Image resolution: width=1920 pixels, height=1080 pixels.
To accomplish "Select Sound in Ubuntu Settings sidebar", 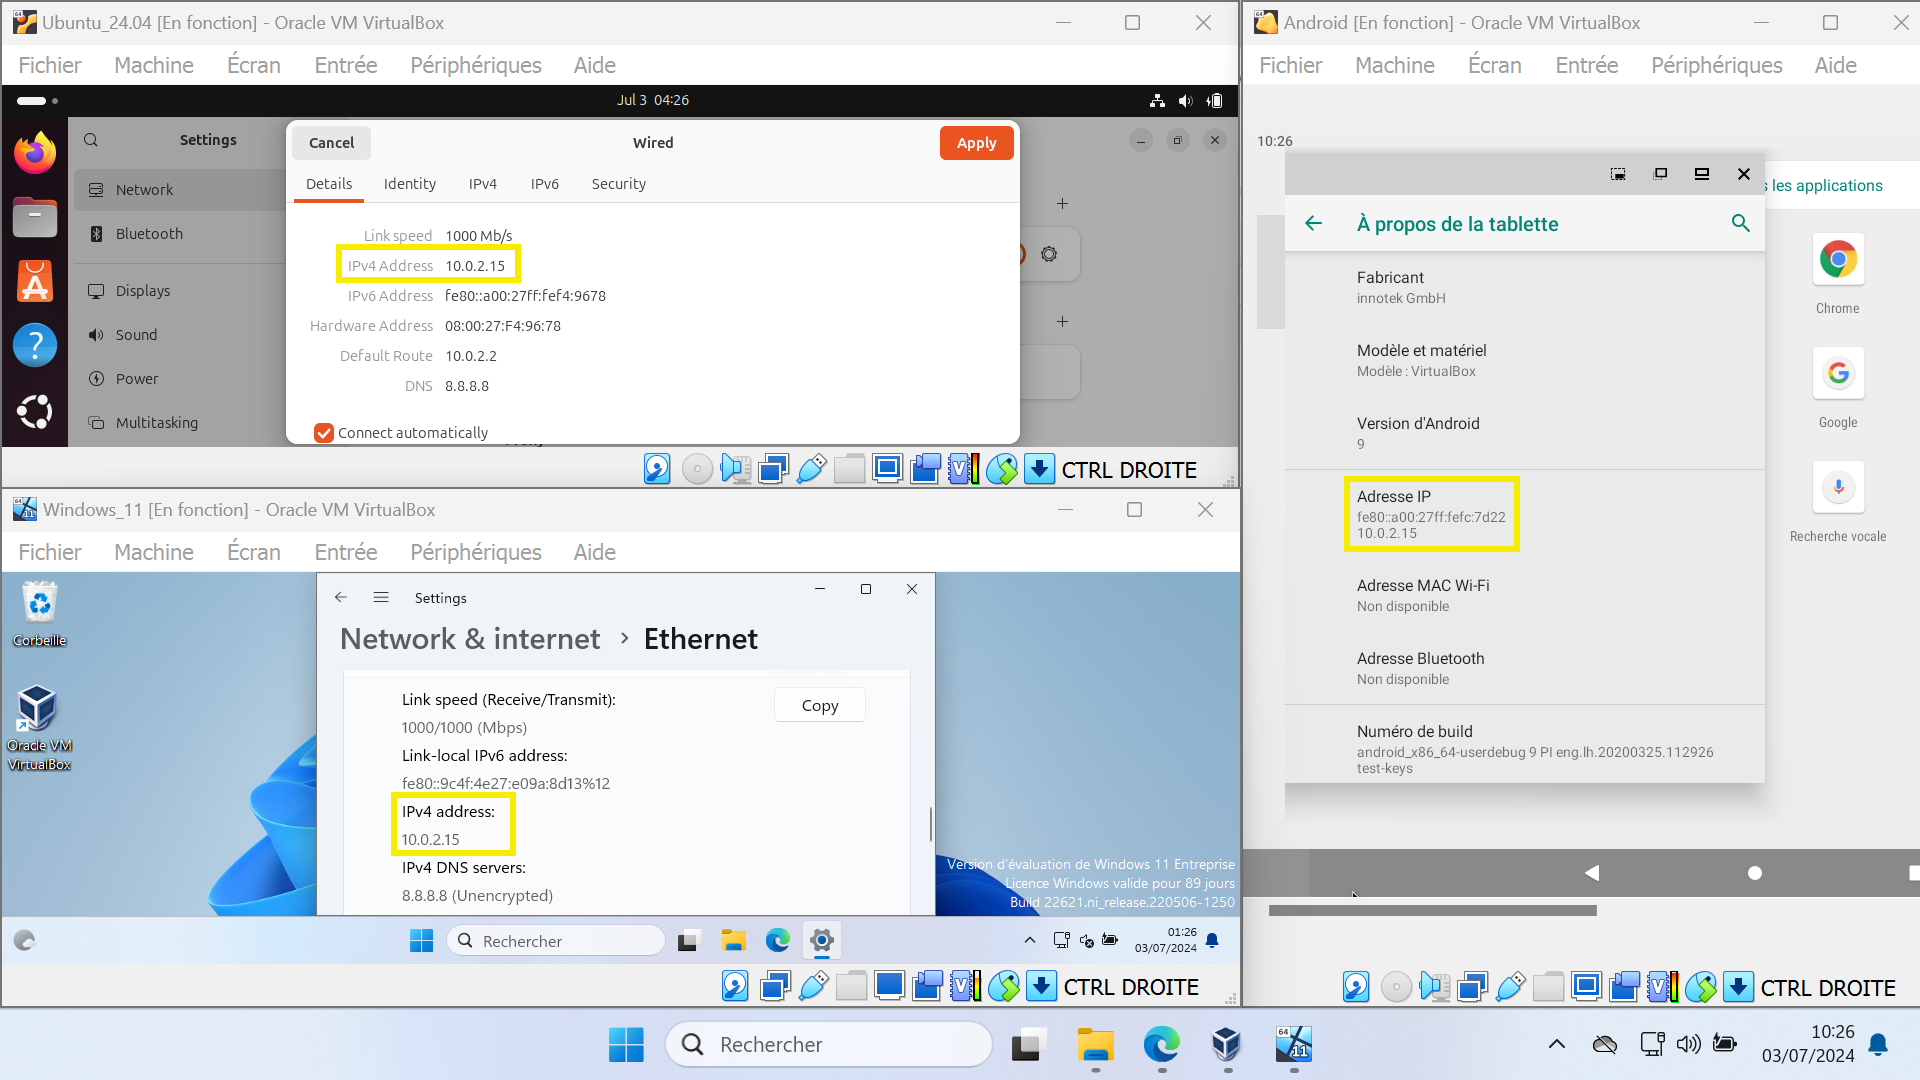I will click(x=180, y=335).
